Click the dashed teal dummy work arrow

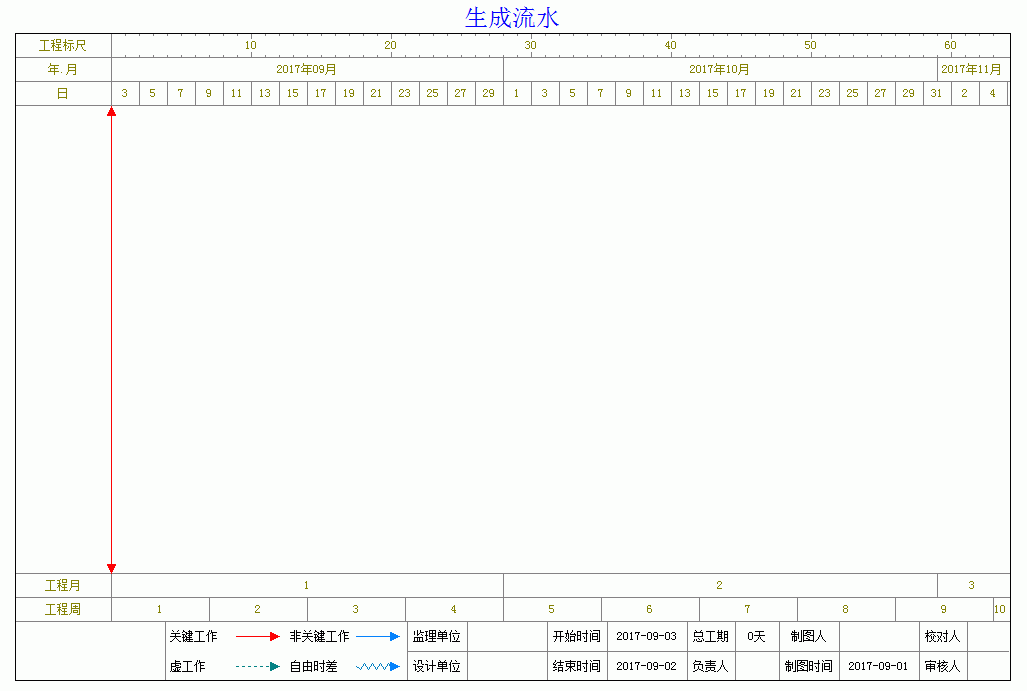point(257,666)
